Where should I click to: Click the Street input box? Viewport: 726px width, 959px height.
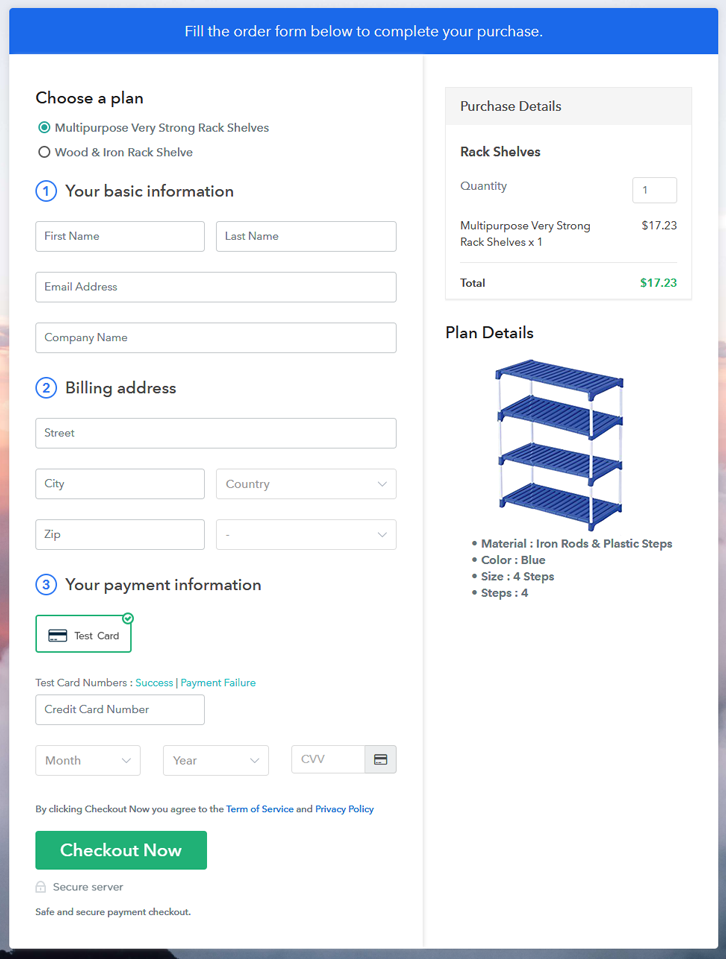coord(216,433)
